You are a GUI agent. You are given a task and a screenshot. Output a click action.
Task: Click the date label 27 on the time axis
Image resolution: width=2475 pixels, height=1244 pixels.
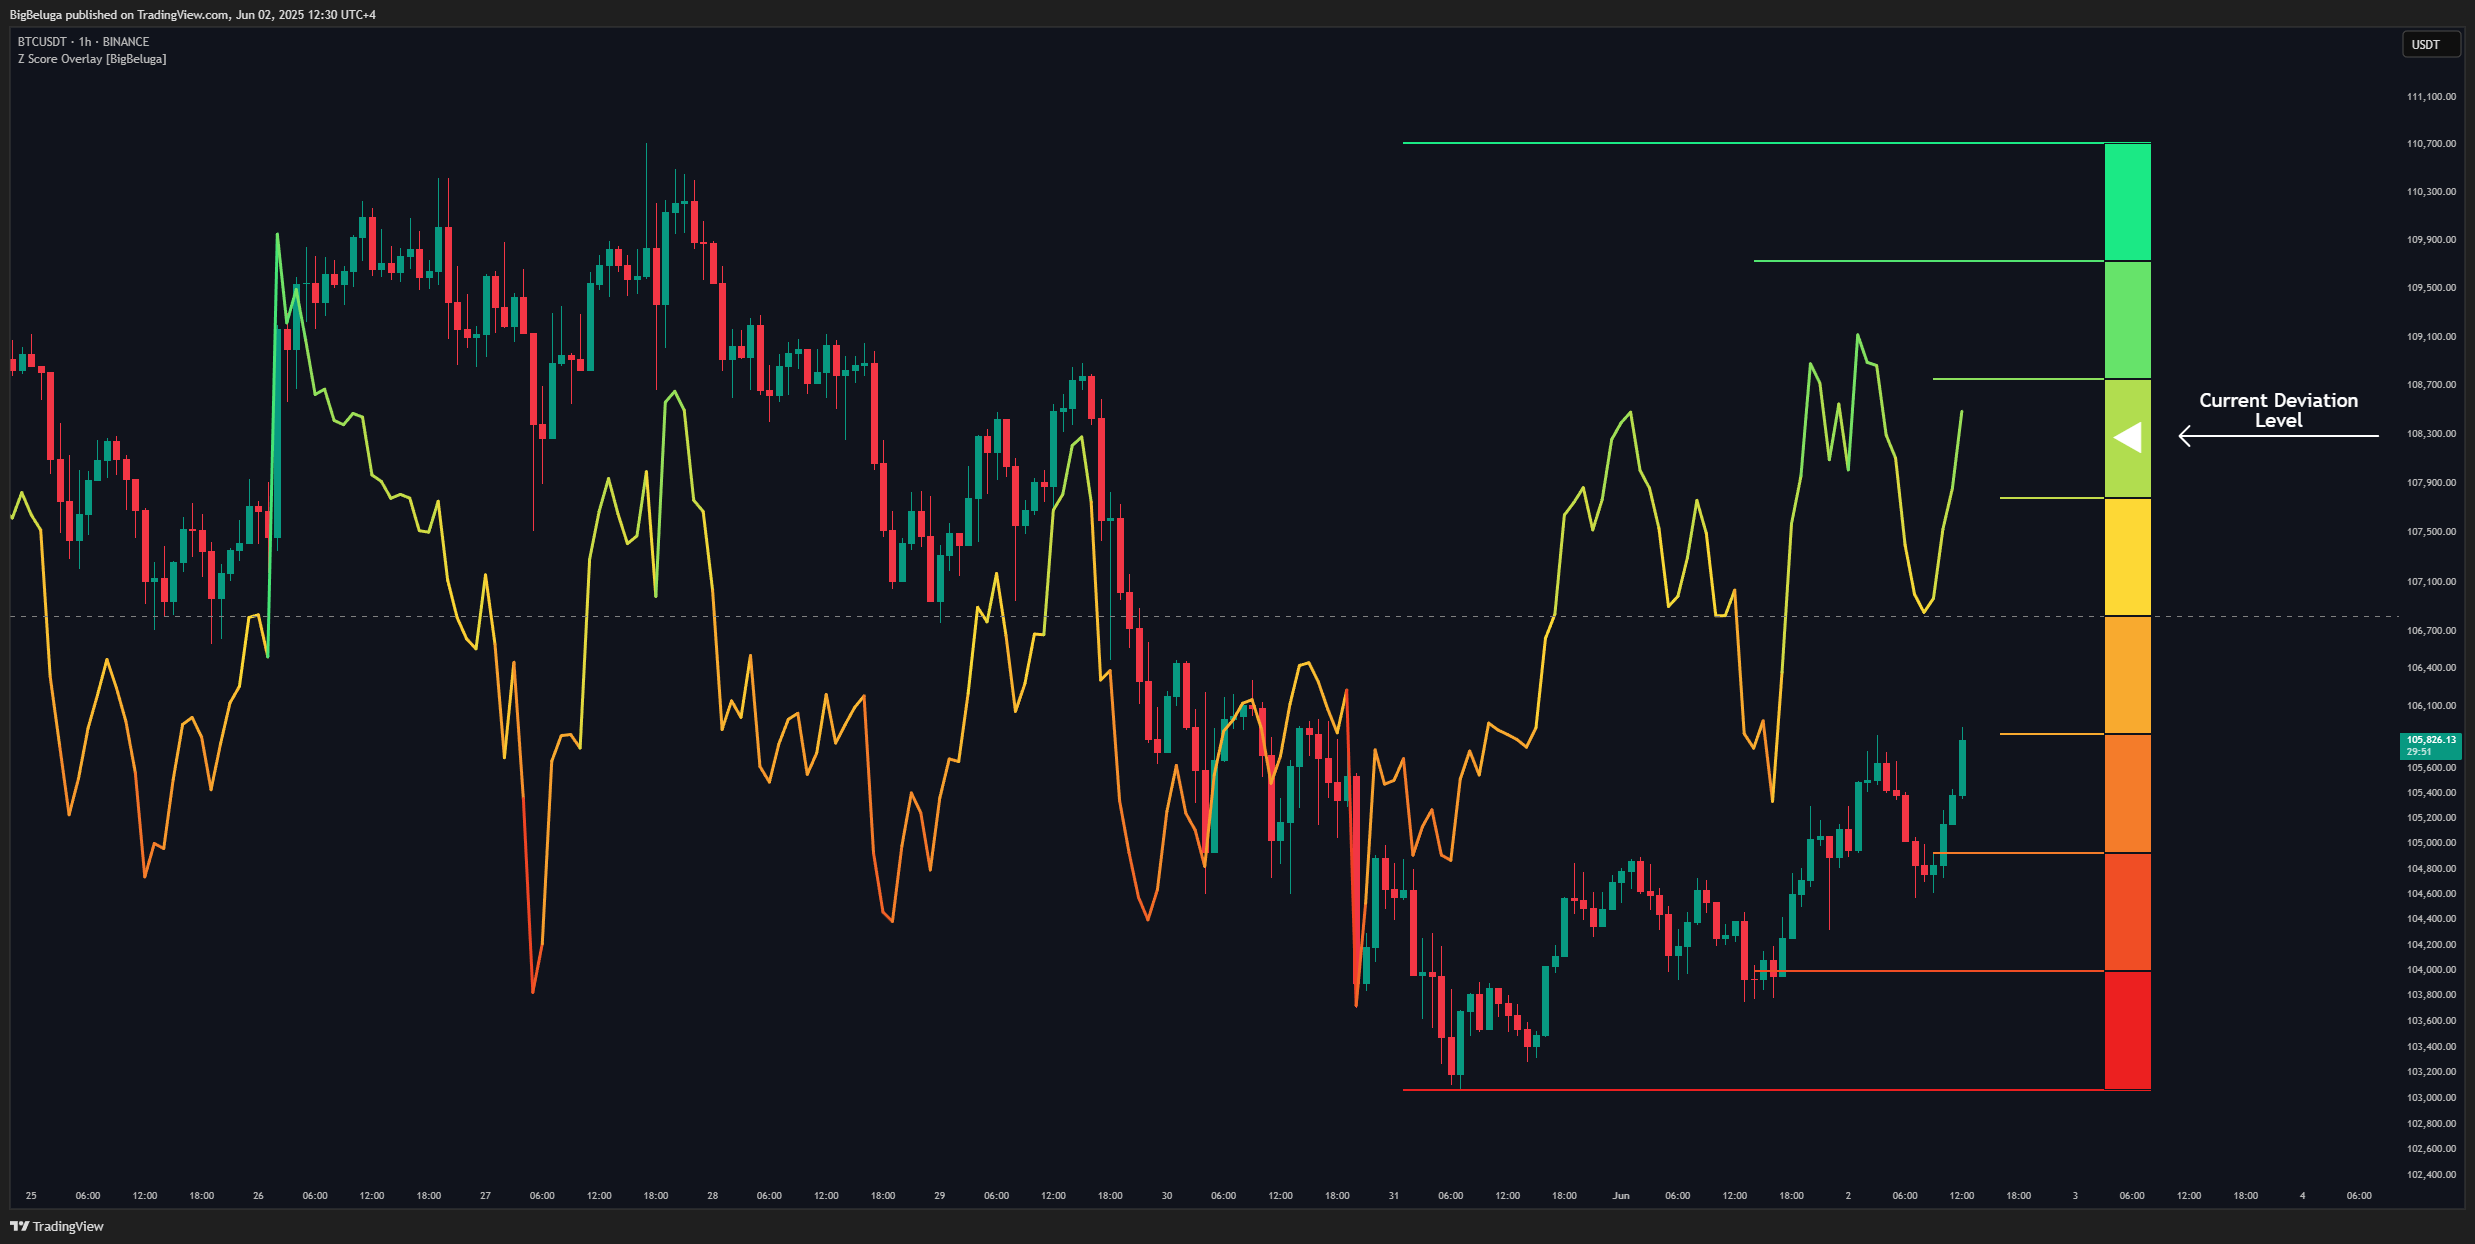coord(485,1196)
